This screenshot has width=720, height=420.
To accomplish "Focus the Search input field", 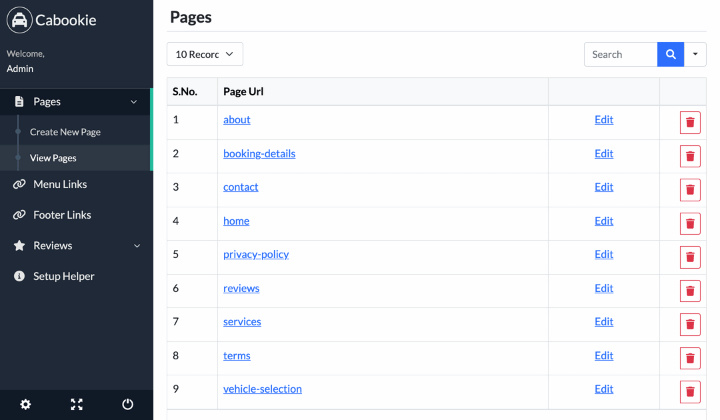I will click(x=621, y=54).
